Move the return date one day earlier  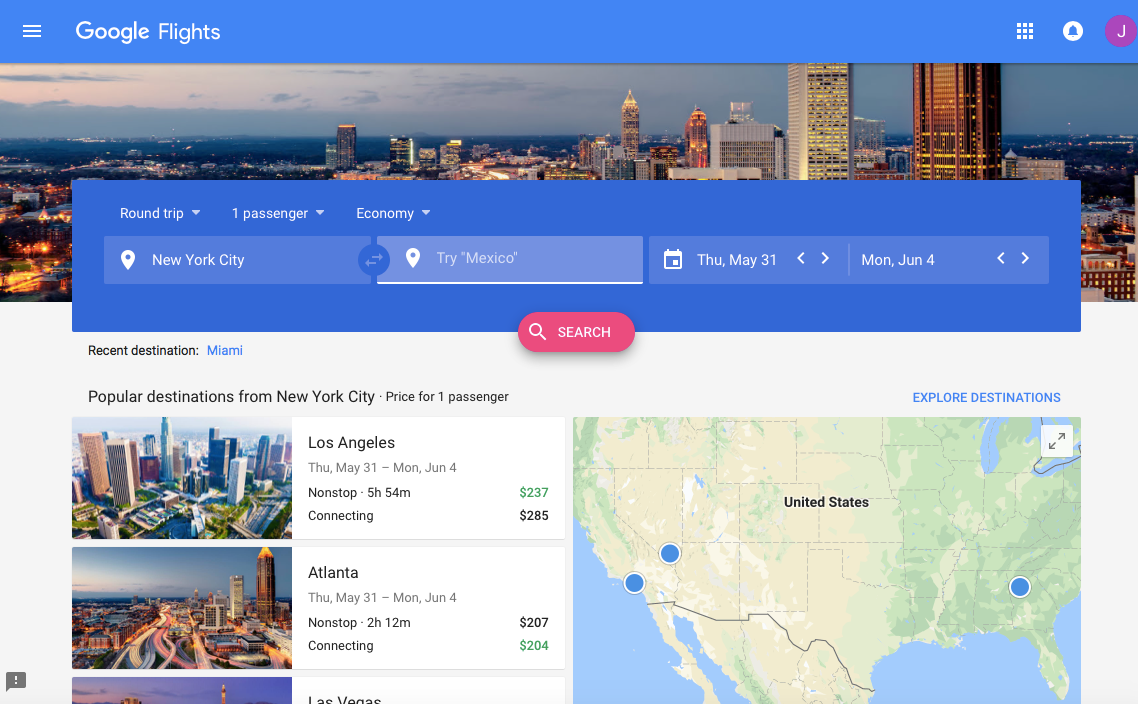click(1001, 258)
